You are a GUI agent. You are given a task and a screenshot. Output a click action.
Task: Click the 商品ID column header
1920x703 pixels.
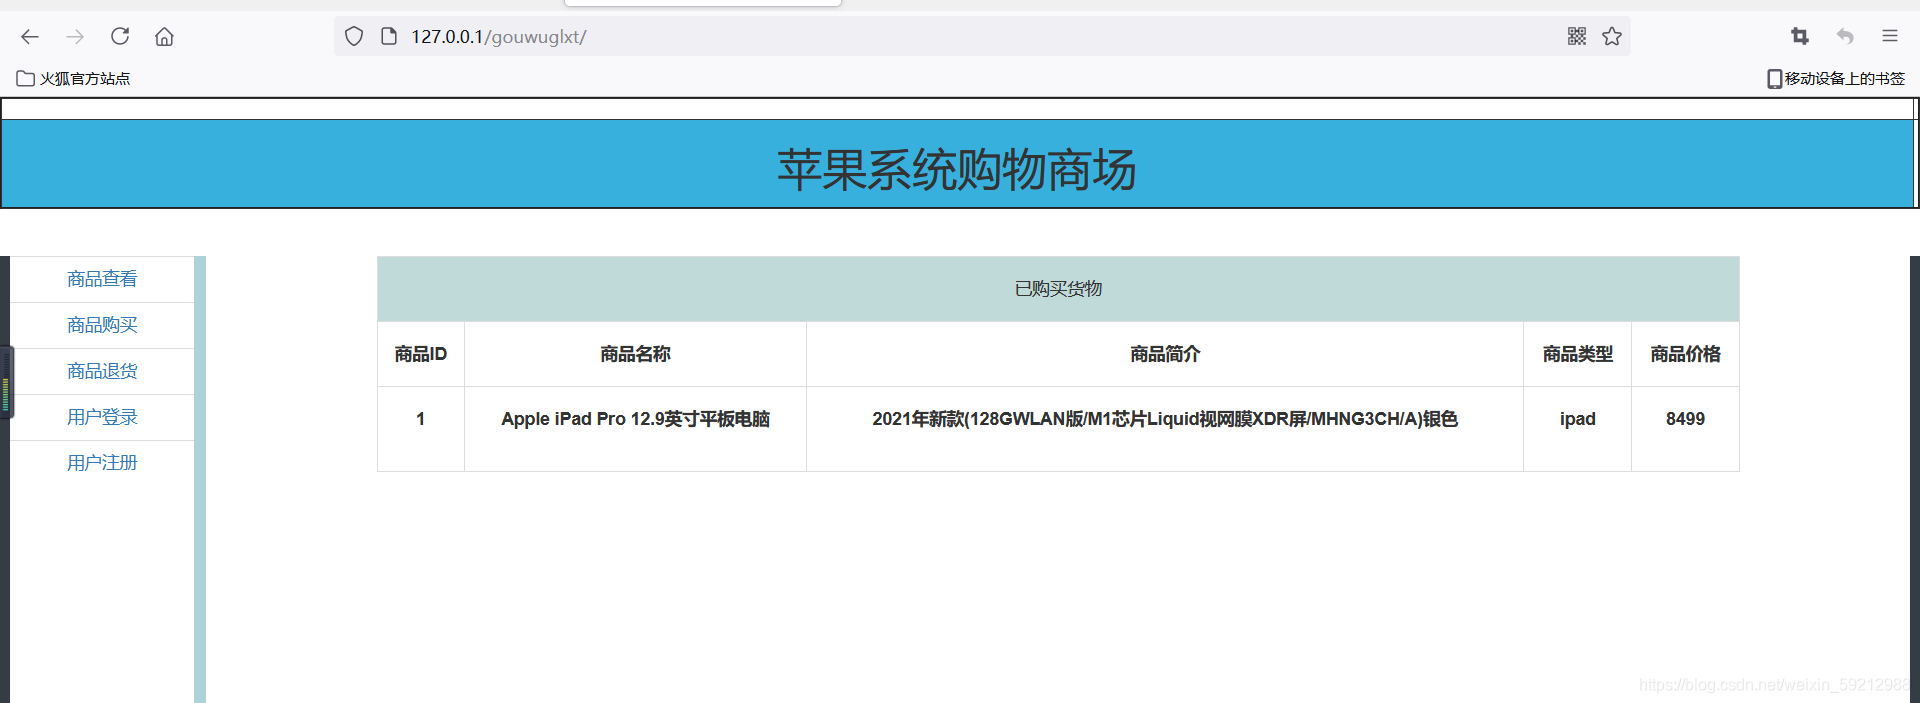coord(421,354)
